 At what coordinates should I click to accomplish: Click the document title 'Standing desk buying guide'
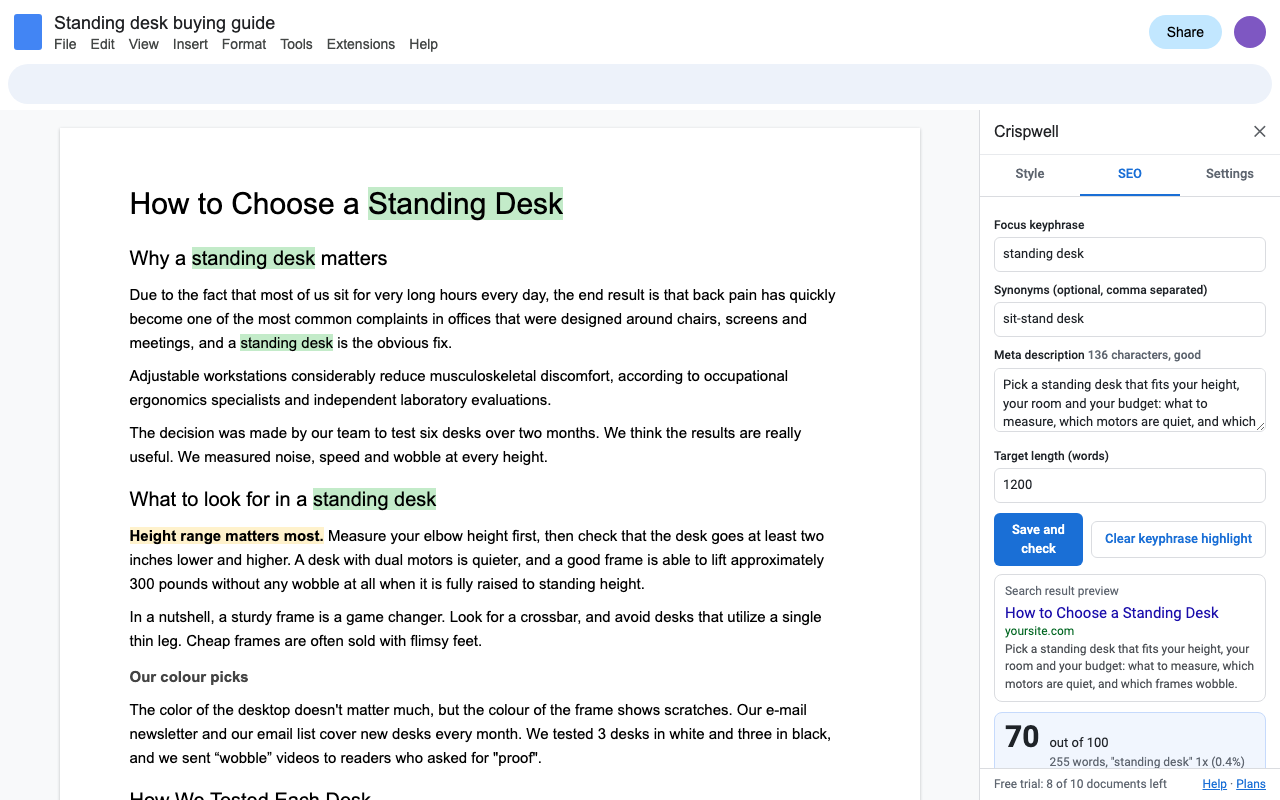coord(164,23)
